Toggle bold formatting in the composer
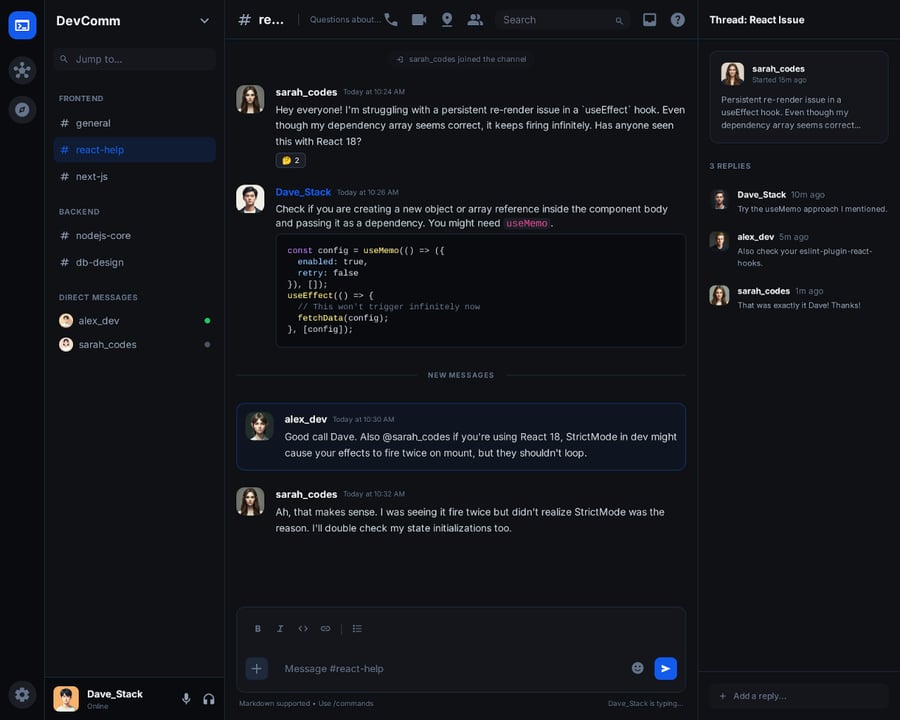Image resolution: width=900 pixels, height=720 pixels. pyautogui.click(x=258, y=629)
